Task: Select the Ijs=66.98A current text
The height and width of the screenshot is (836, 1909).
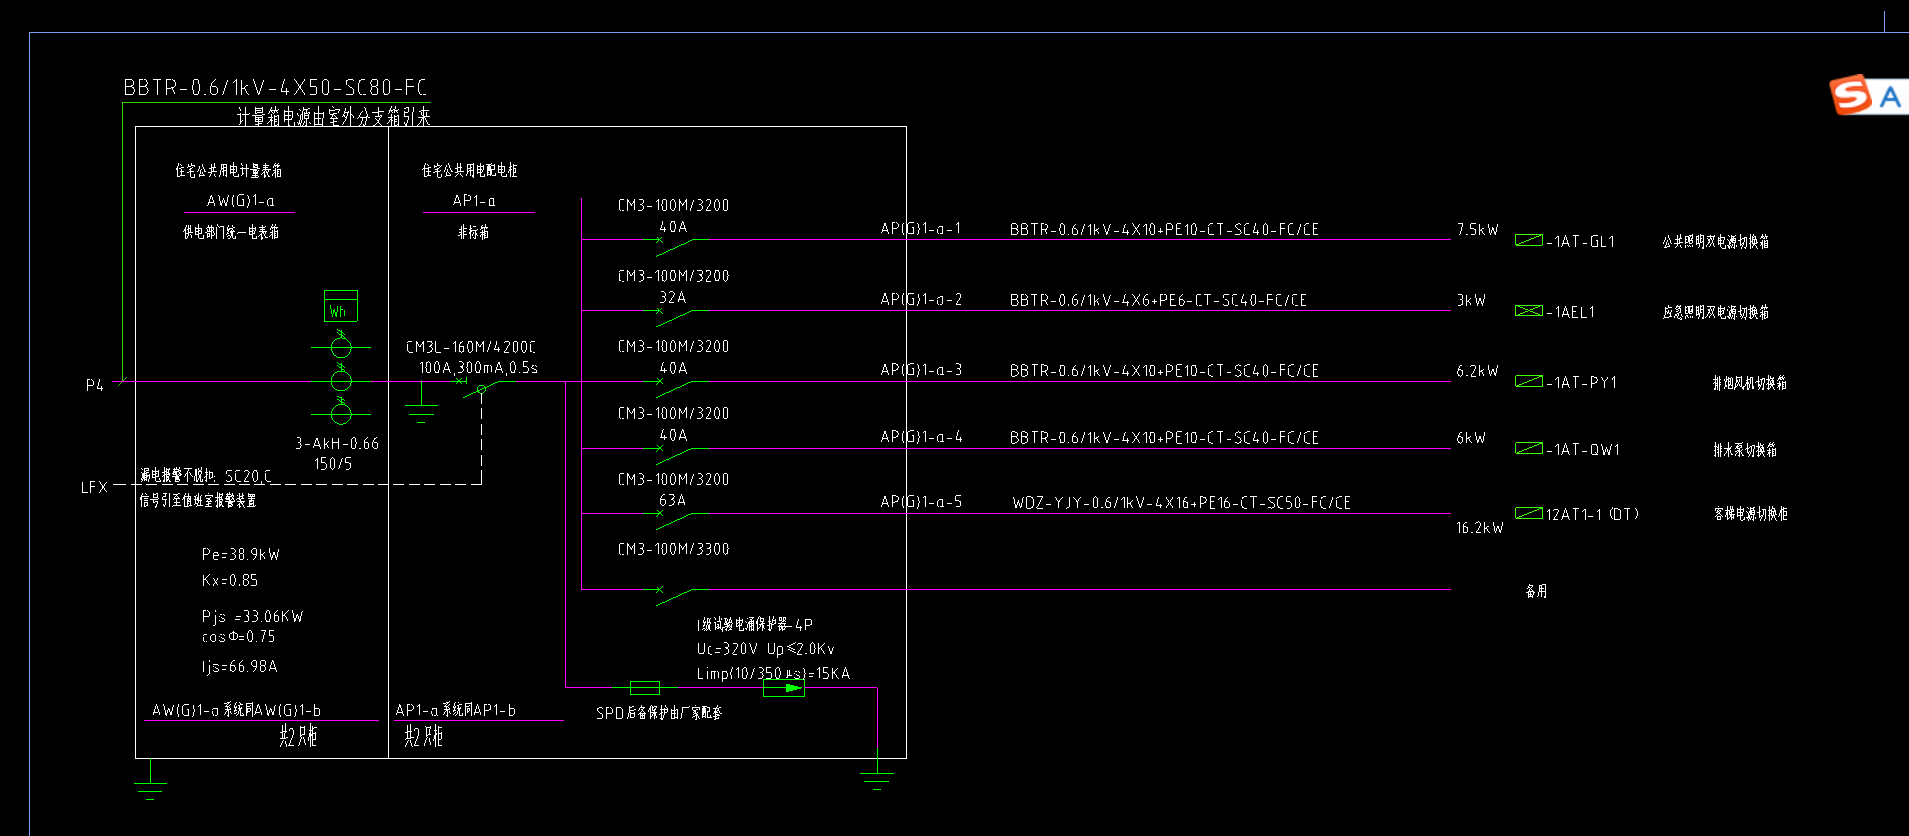Action: 240,666
